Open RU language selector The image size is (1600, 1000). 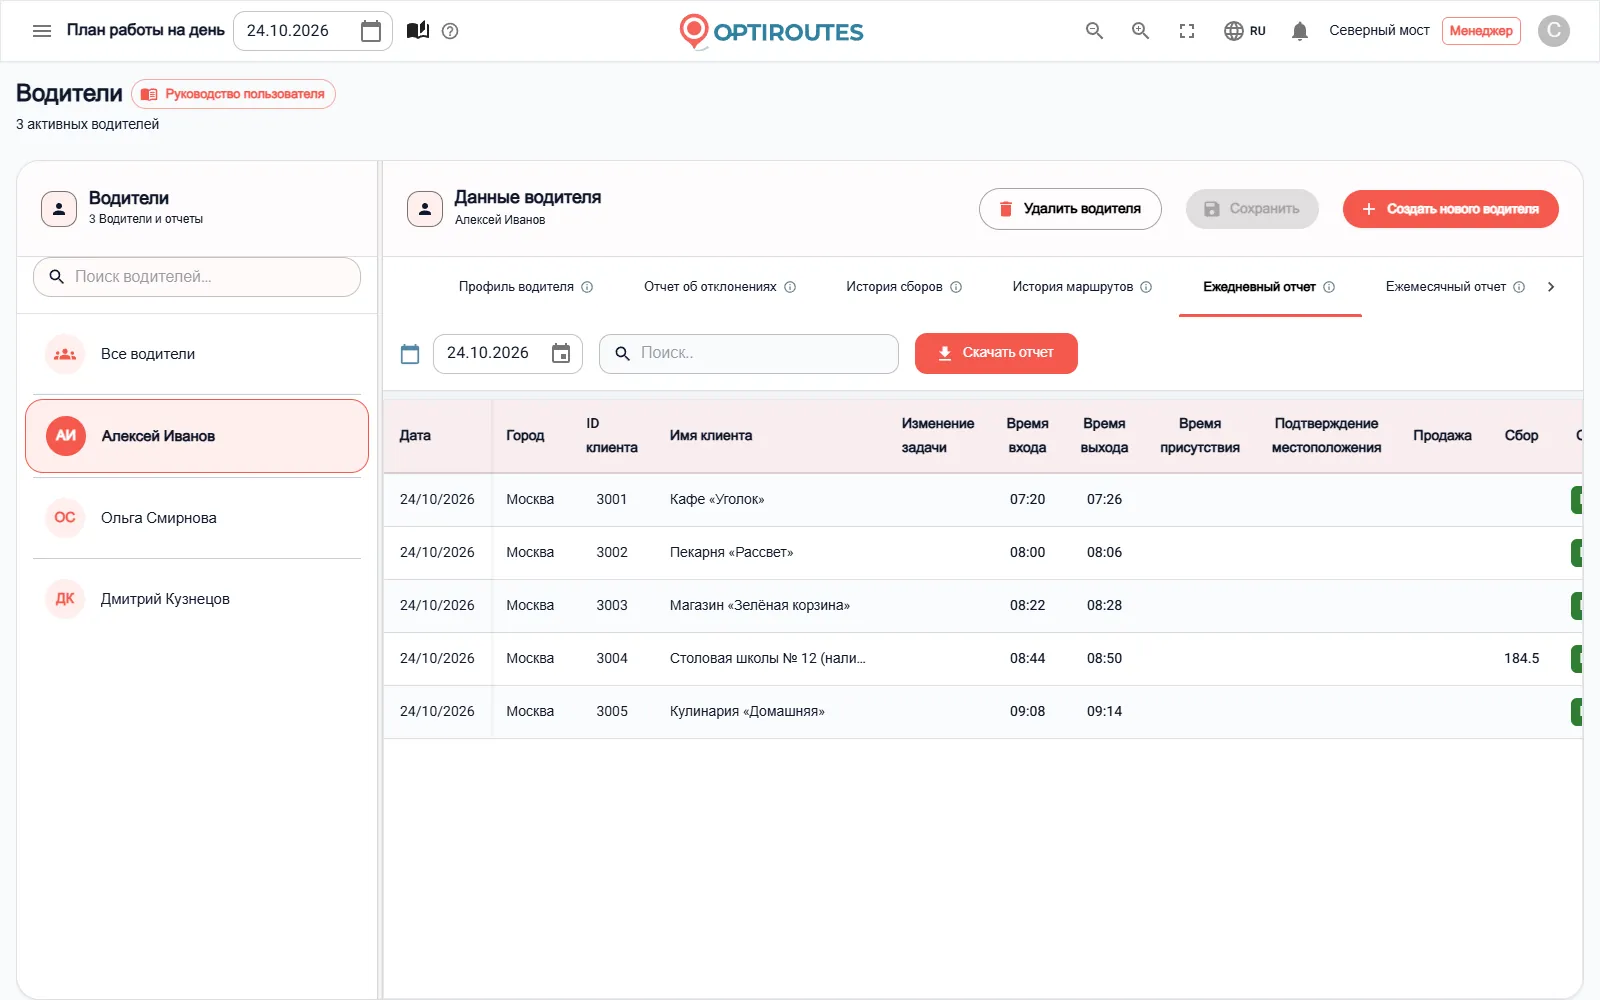pos(1245,31)
